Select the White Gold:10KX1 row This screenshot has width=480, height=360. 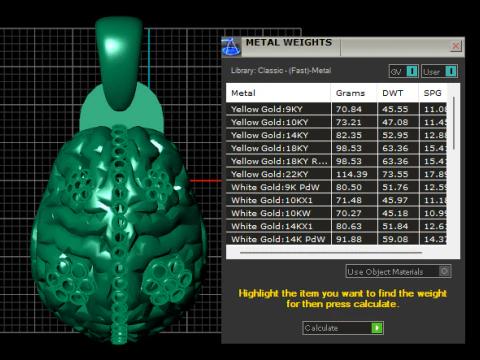pos(336,200)
